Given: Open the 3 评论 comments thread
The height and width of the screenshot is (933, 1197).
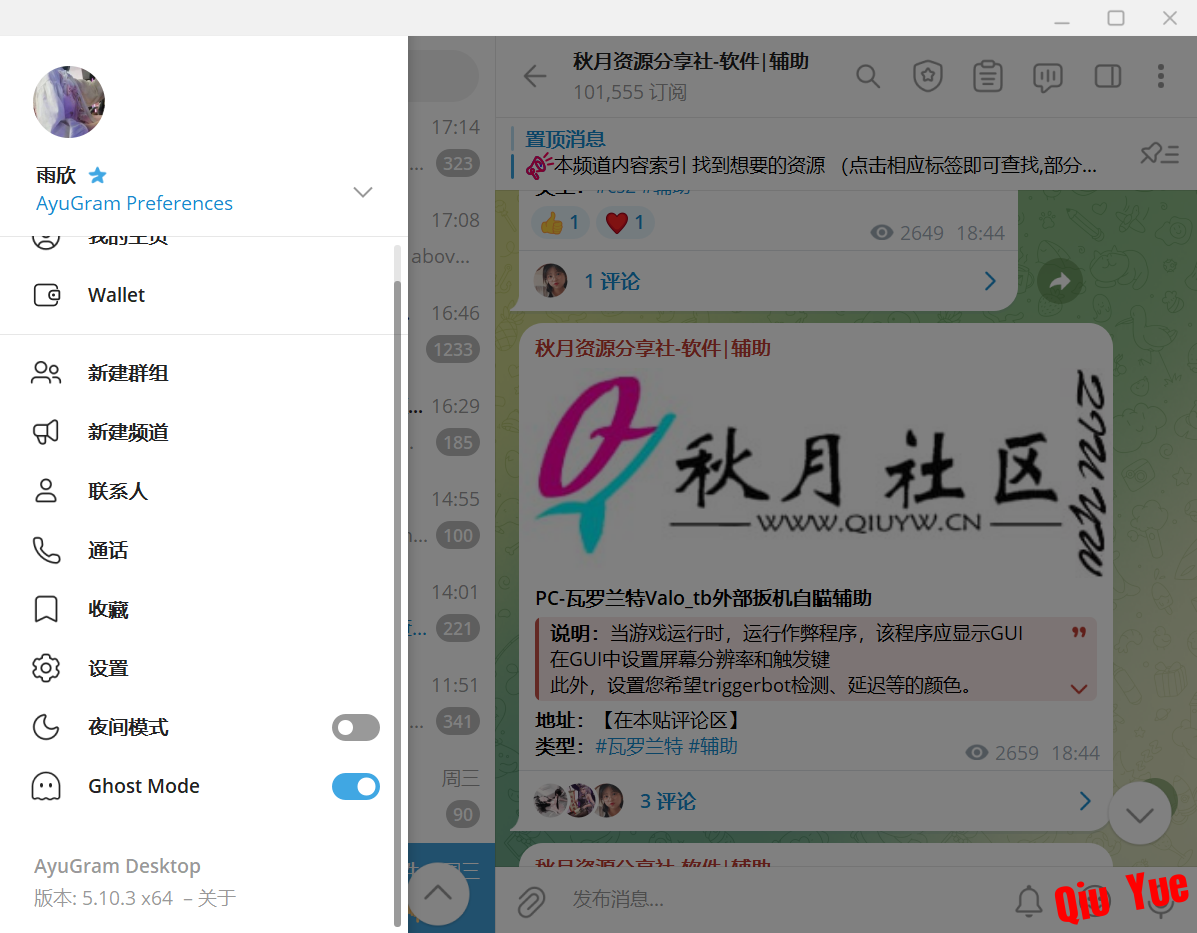Looking at the screenshot, I should (667, 801).
